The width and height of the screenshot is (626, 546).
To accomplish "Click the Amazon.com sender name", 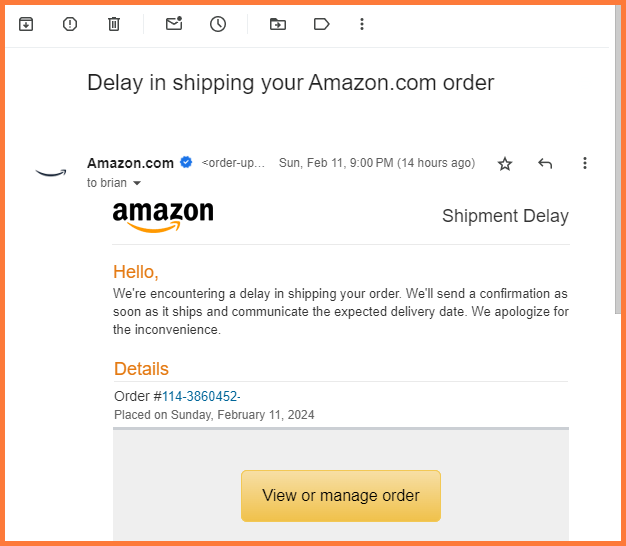I will (x=131, y=163).
